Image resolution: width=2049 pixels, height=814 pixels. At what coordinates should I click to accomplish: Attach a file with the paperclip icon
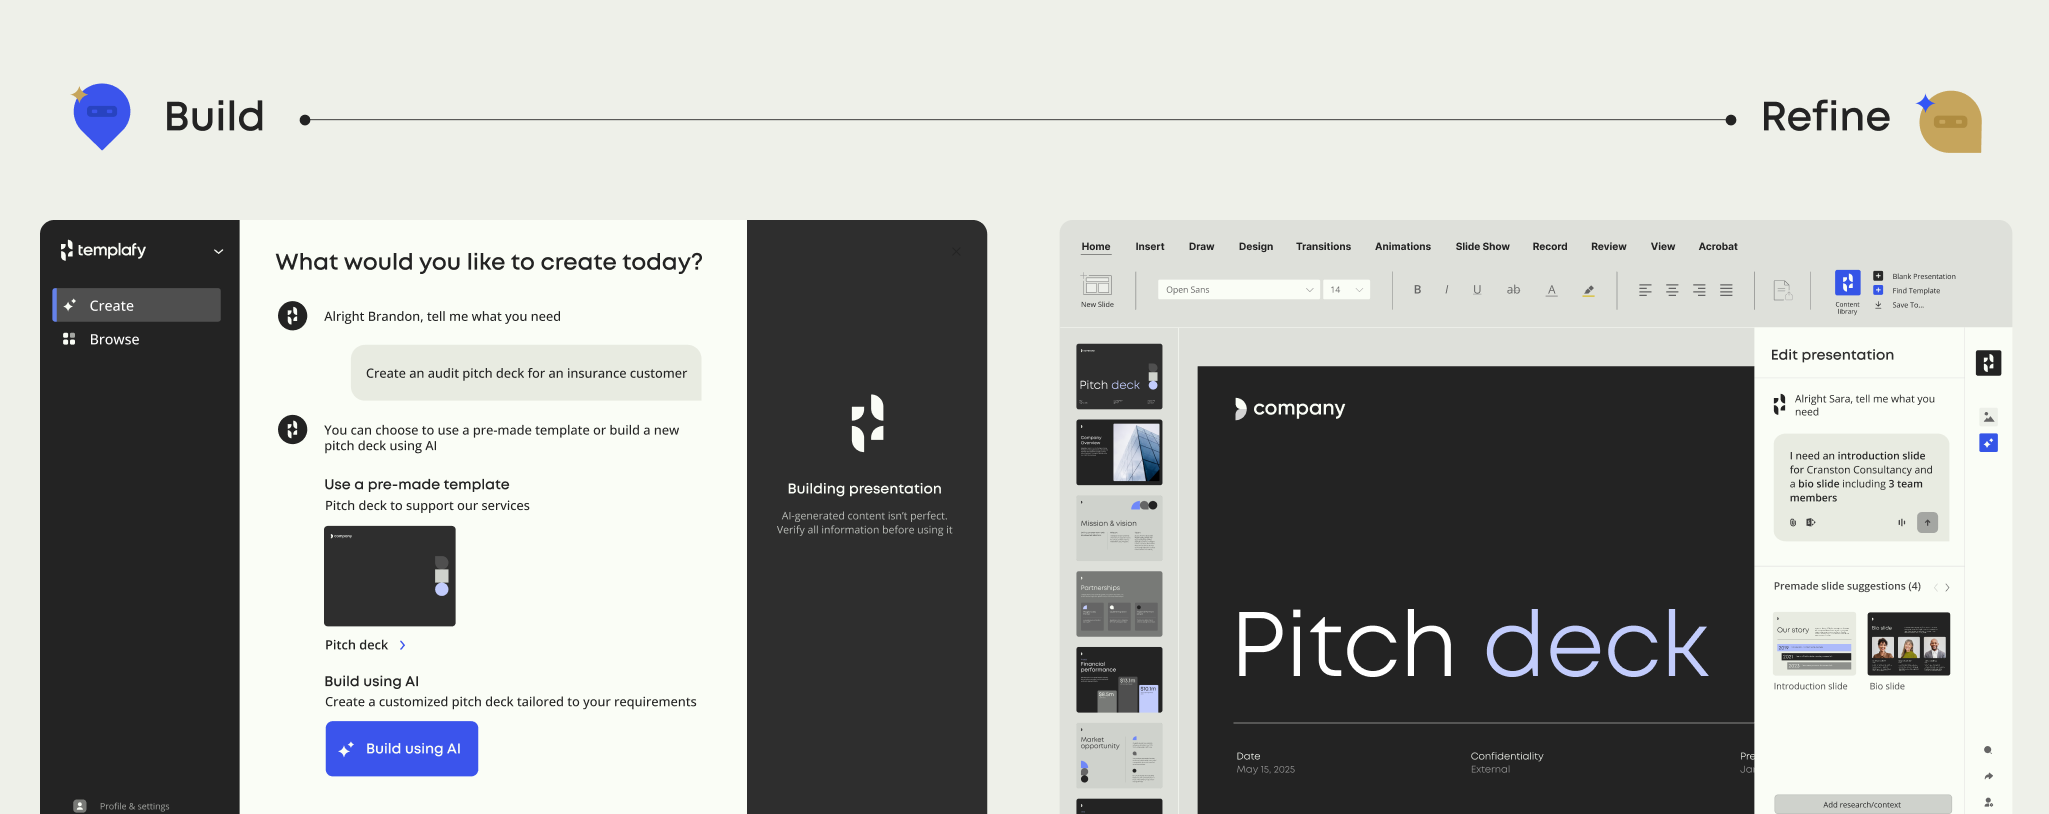pos(1792,522)
